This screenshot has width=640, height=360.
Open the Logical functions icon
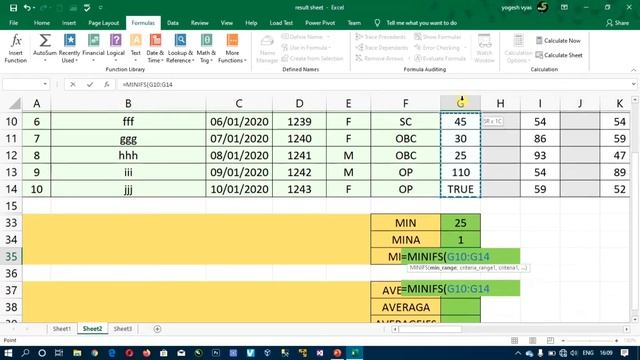coord(116,48)
